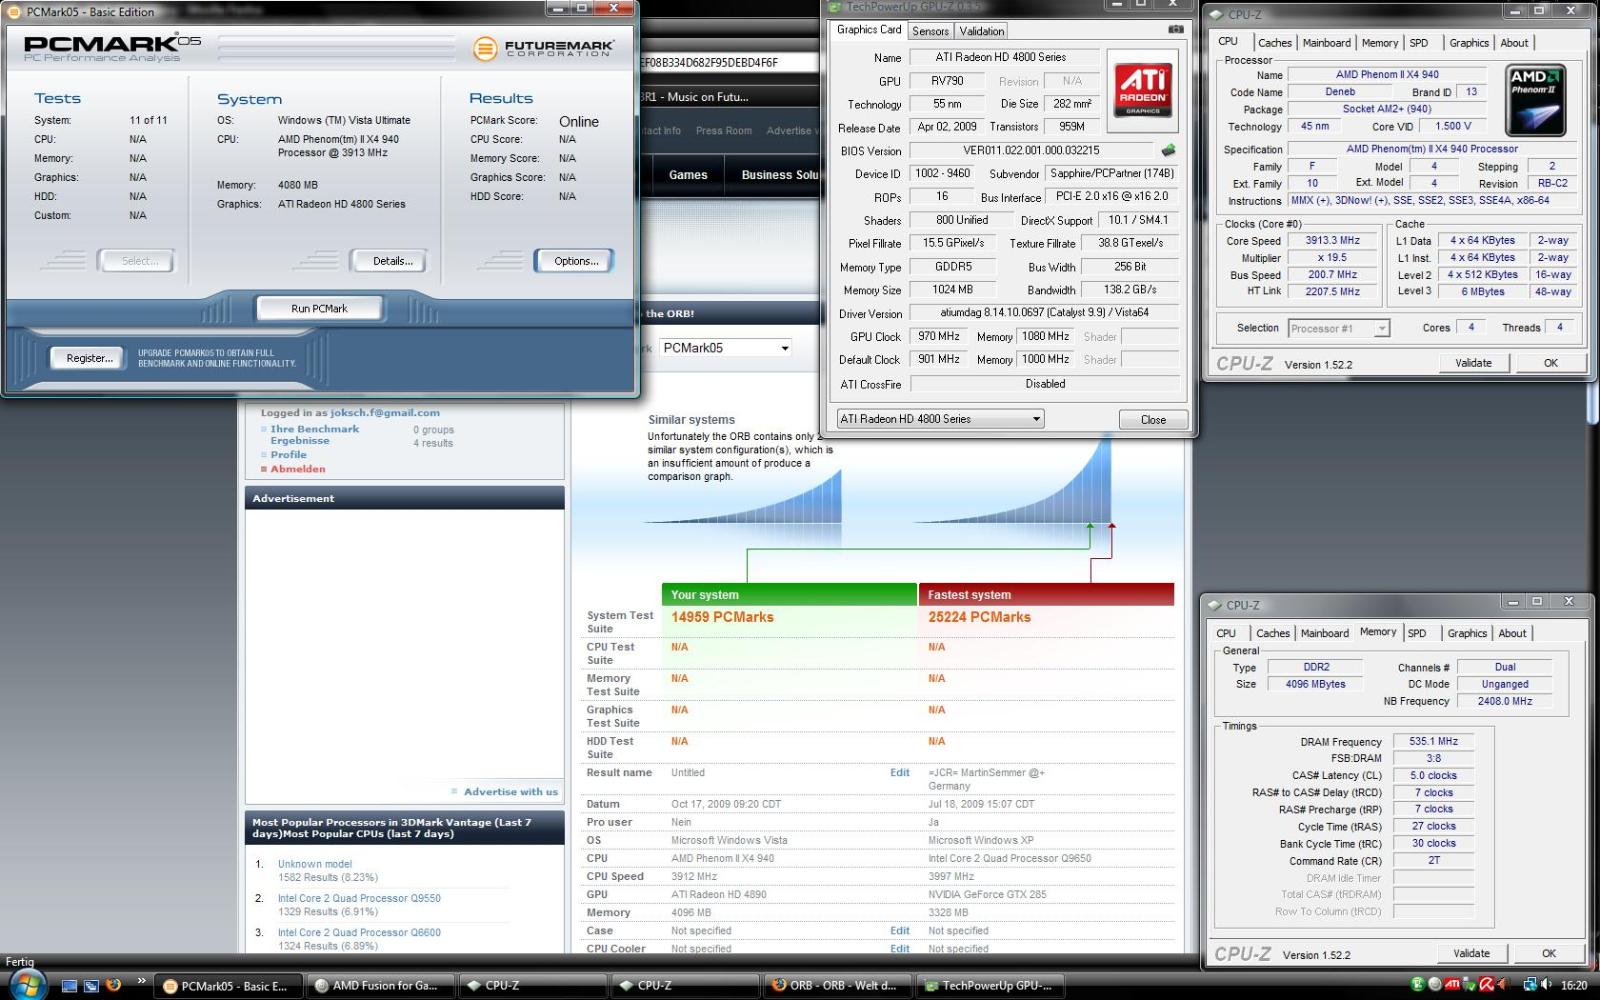Open the About tab in upper CPU-Z window
The height and width of the screenshot is (1000, 1600).
pos(1513,43)
